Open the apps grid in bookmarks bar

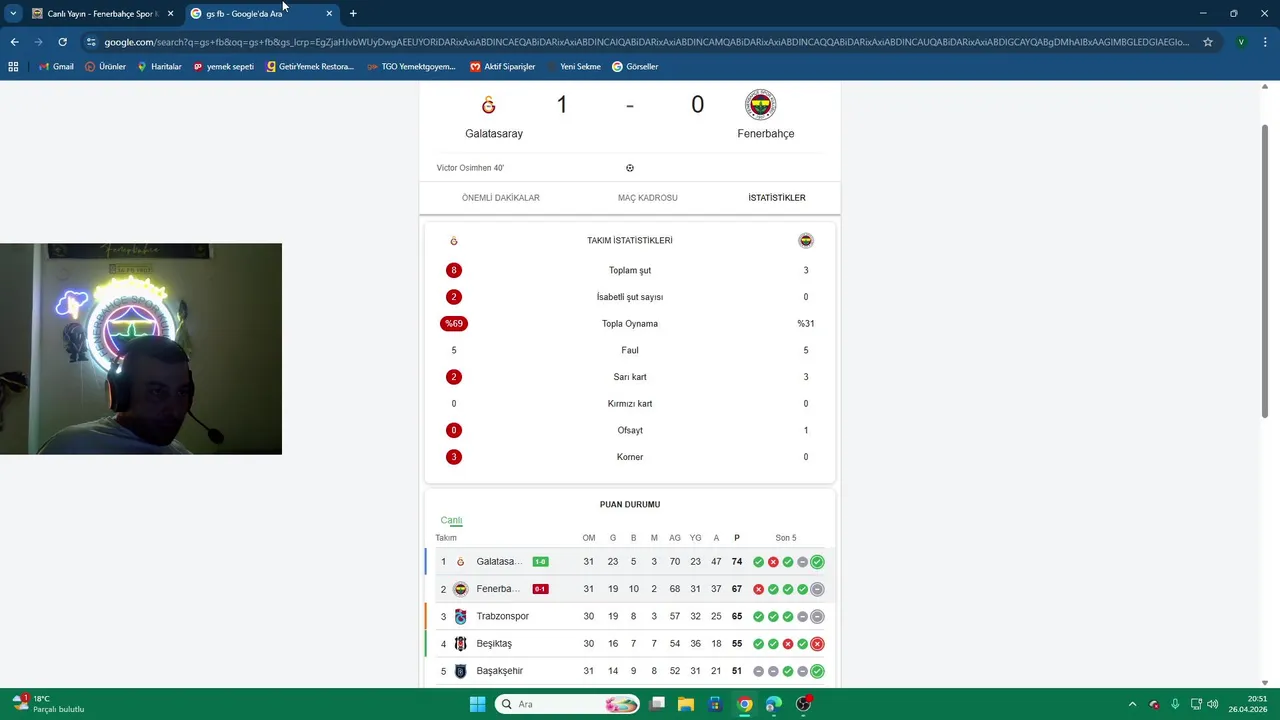point(13,67)
